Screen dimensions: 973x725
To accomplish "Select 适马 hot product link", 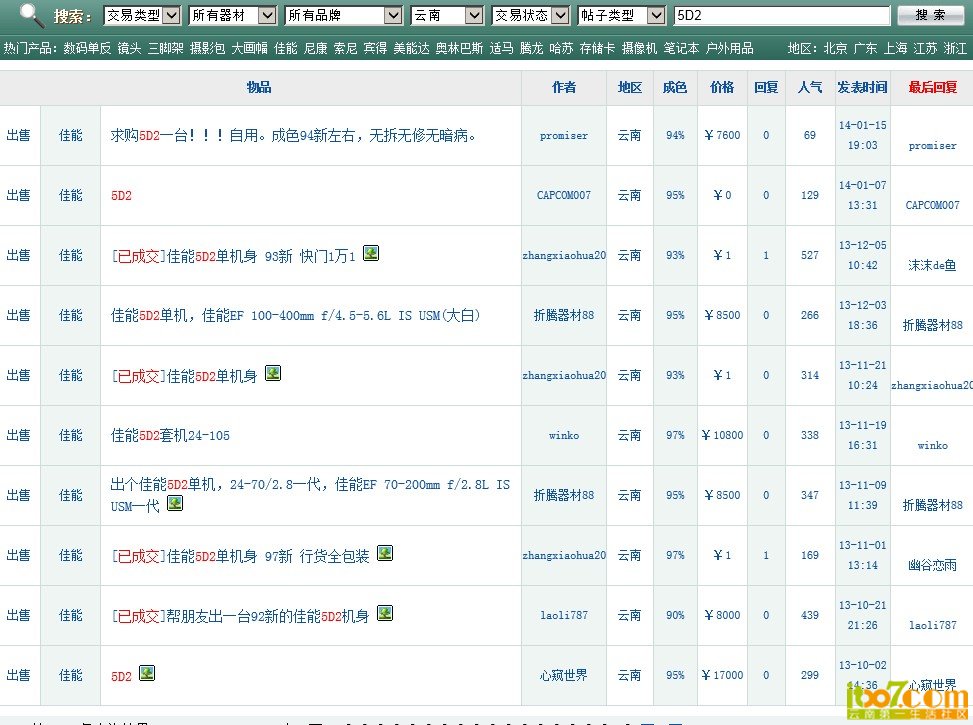I will pos(501,48).
